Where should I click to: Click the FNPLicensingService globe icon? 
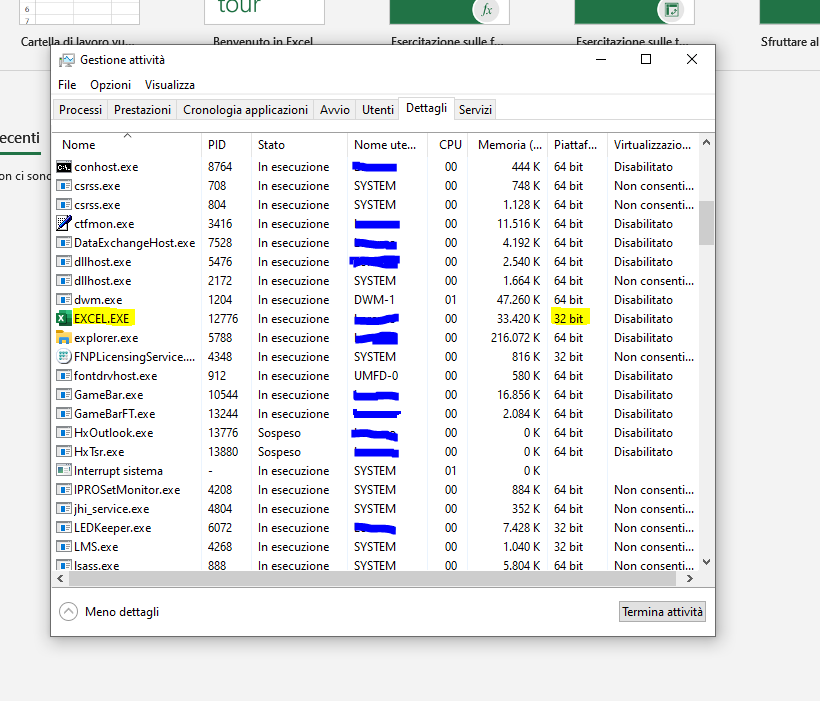(x=64, y=357)
